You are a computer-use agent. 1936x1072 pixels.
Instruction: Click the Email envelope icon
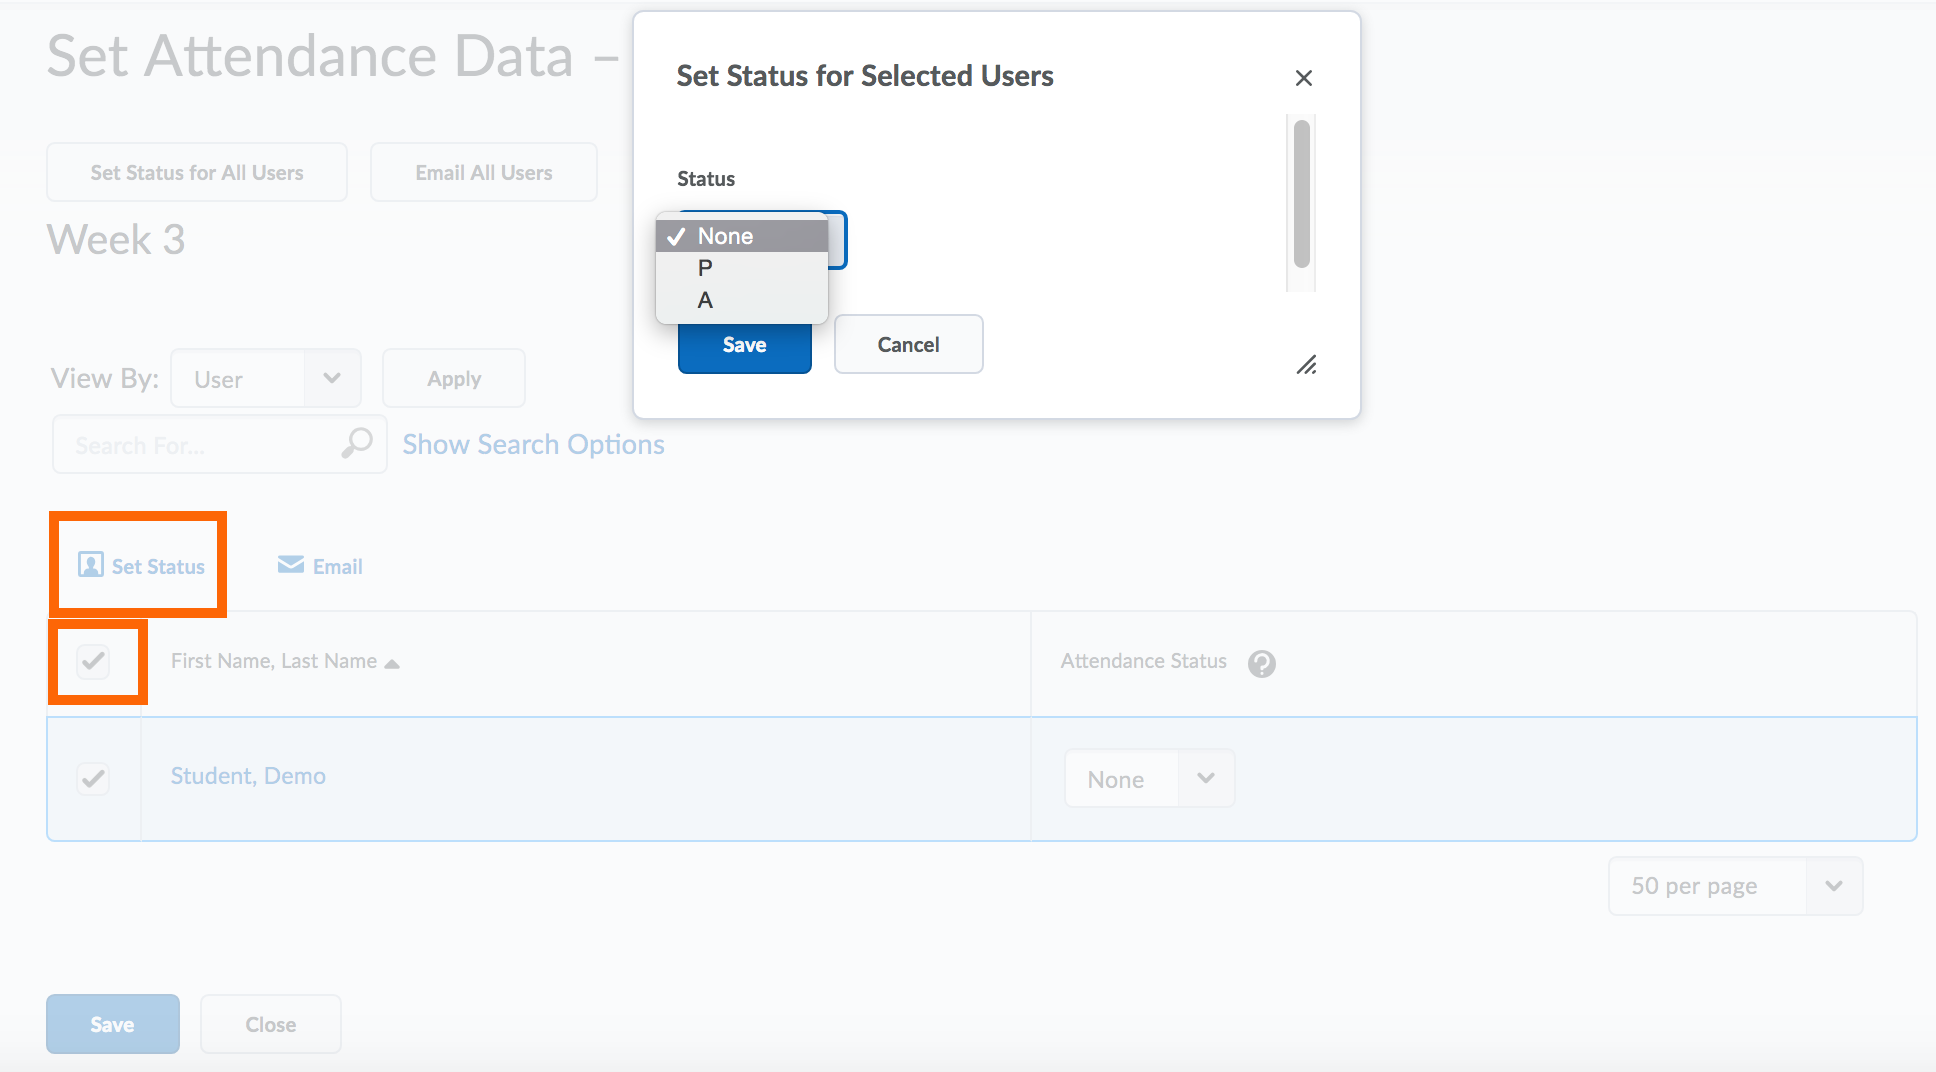[290, 565]
